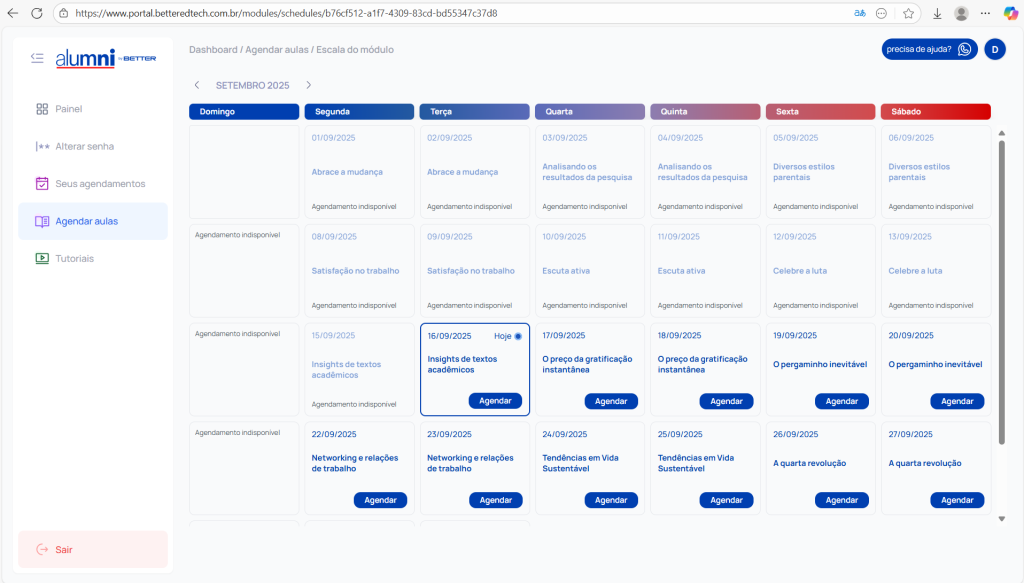Viewport: 1024px width, 583px height.
Task: Click the Seus agendamentos calendar icon
Action: pos(42,184)
